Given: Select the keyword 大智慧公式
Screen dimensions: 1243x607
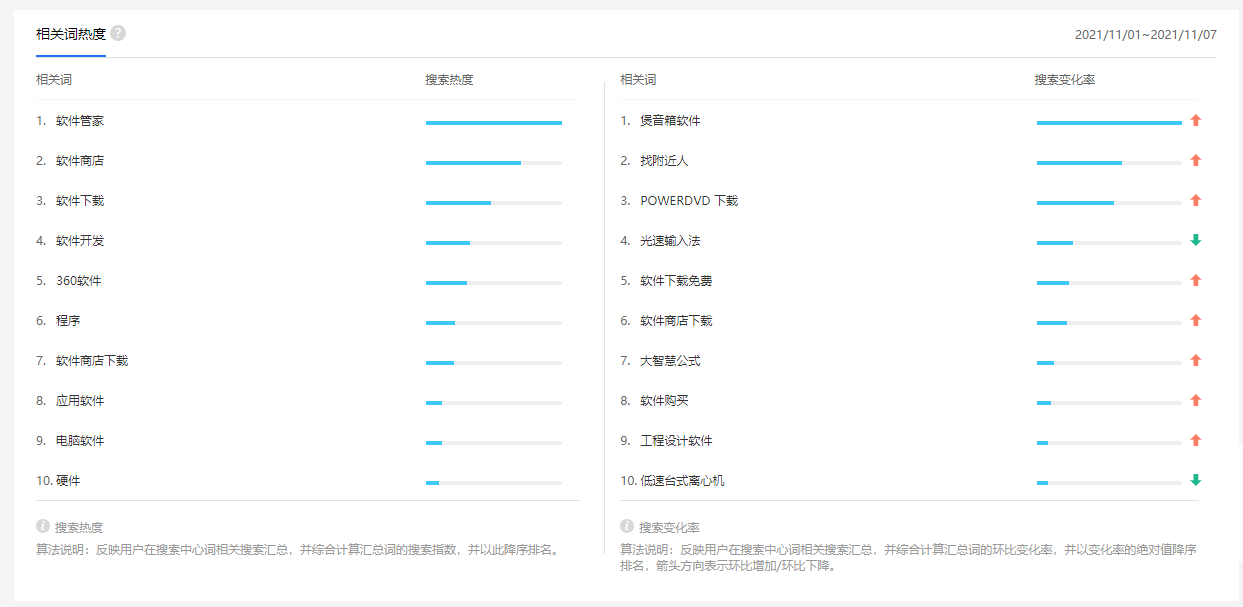Looking at the screenshot, I should (x=672, y=360).
